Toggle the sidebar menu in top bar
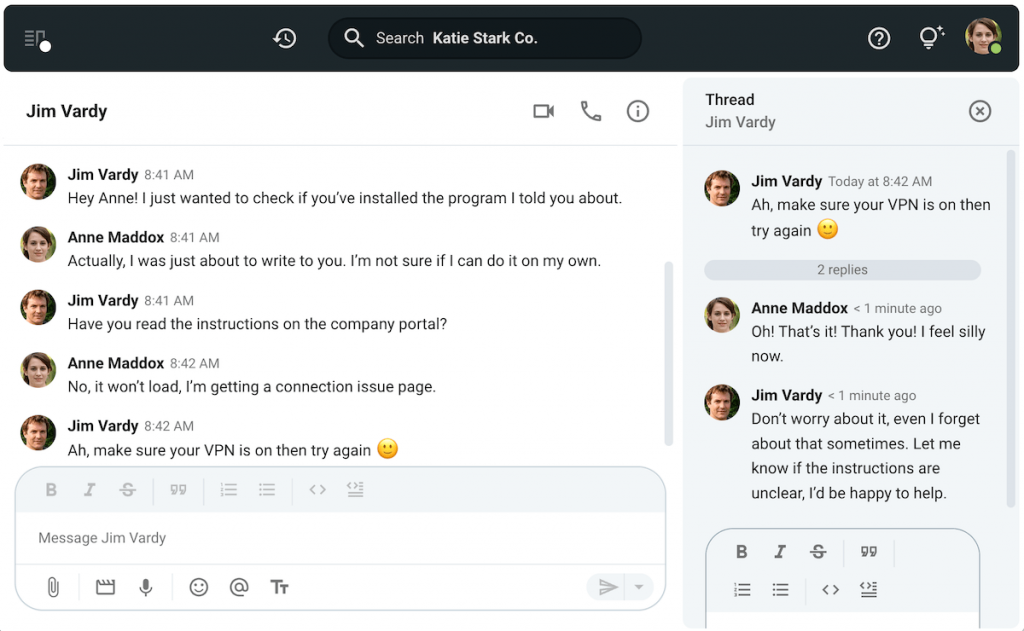Image resolution: width=1024 pixels, height=631 pixels. [x=36, y=39]
